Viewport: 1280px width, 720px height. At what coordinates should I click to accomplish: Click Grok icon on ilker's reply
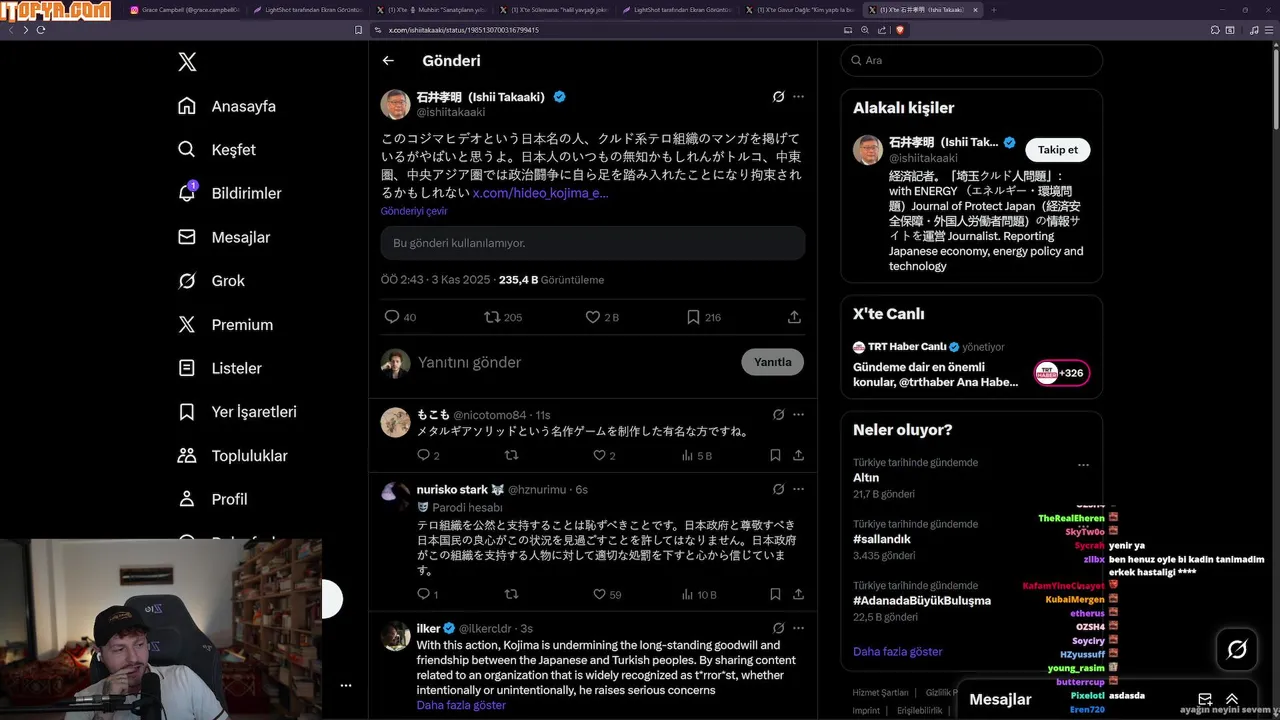click(x=778, y=628)
